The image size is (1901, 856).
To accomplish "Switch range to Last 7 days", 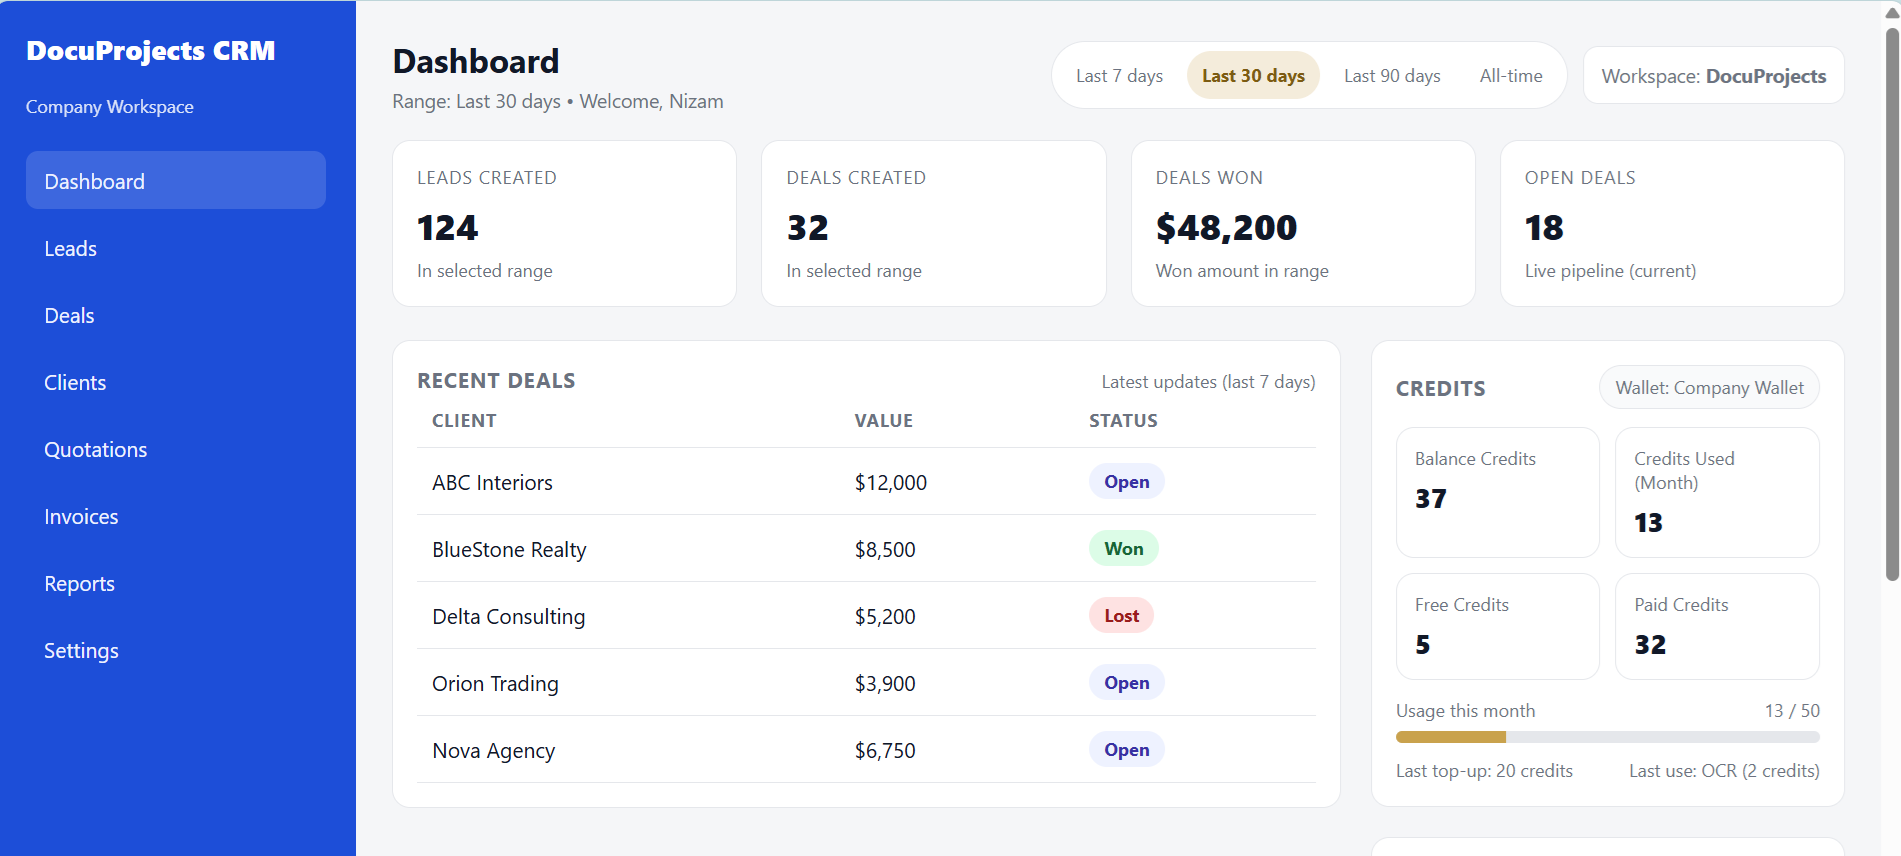I will pyautogui.click(x=1119, y=76).
